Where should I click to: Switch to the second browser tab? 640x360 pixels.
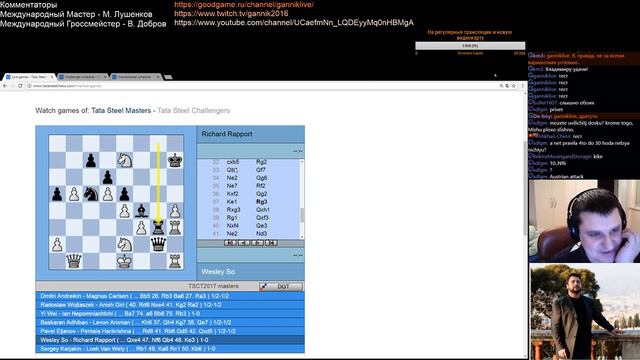[x=82, y=77]
